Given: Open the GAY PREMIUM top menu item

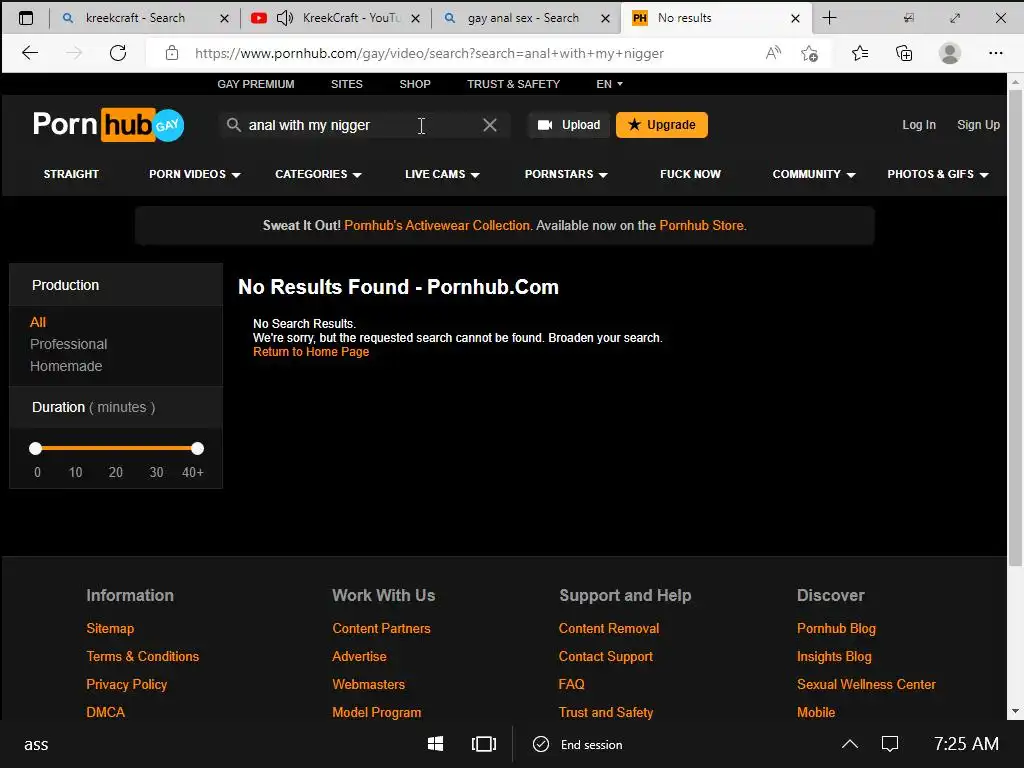Looking at the screenshot, I should click(256, 84).
